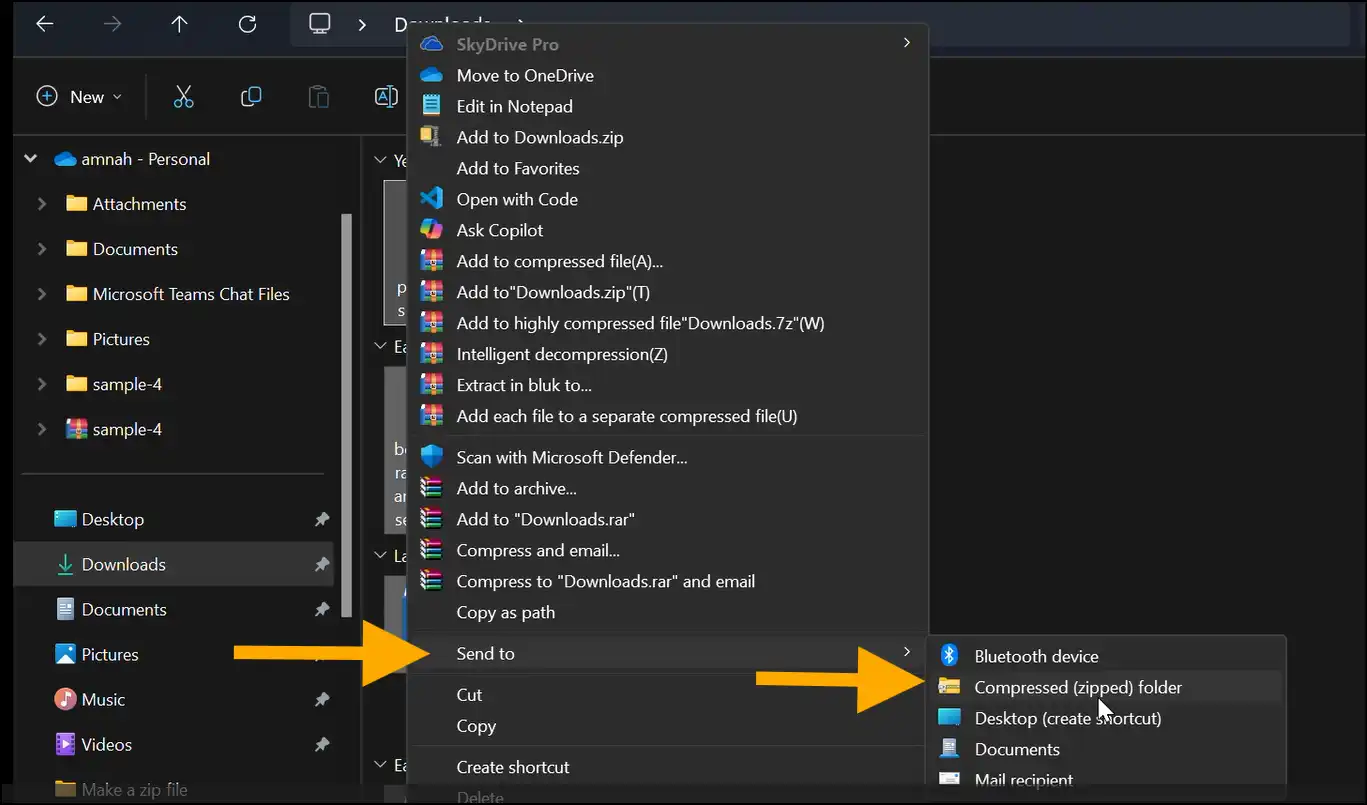1367x805 pixels.
Task: Expand the sample-4 folder node
Action: (x=42, y=384)
